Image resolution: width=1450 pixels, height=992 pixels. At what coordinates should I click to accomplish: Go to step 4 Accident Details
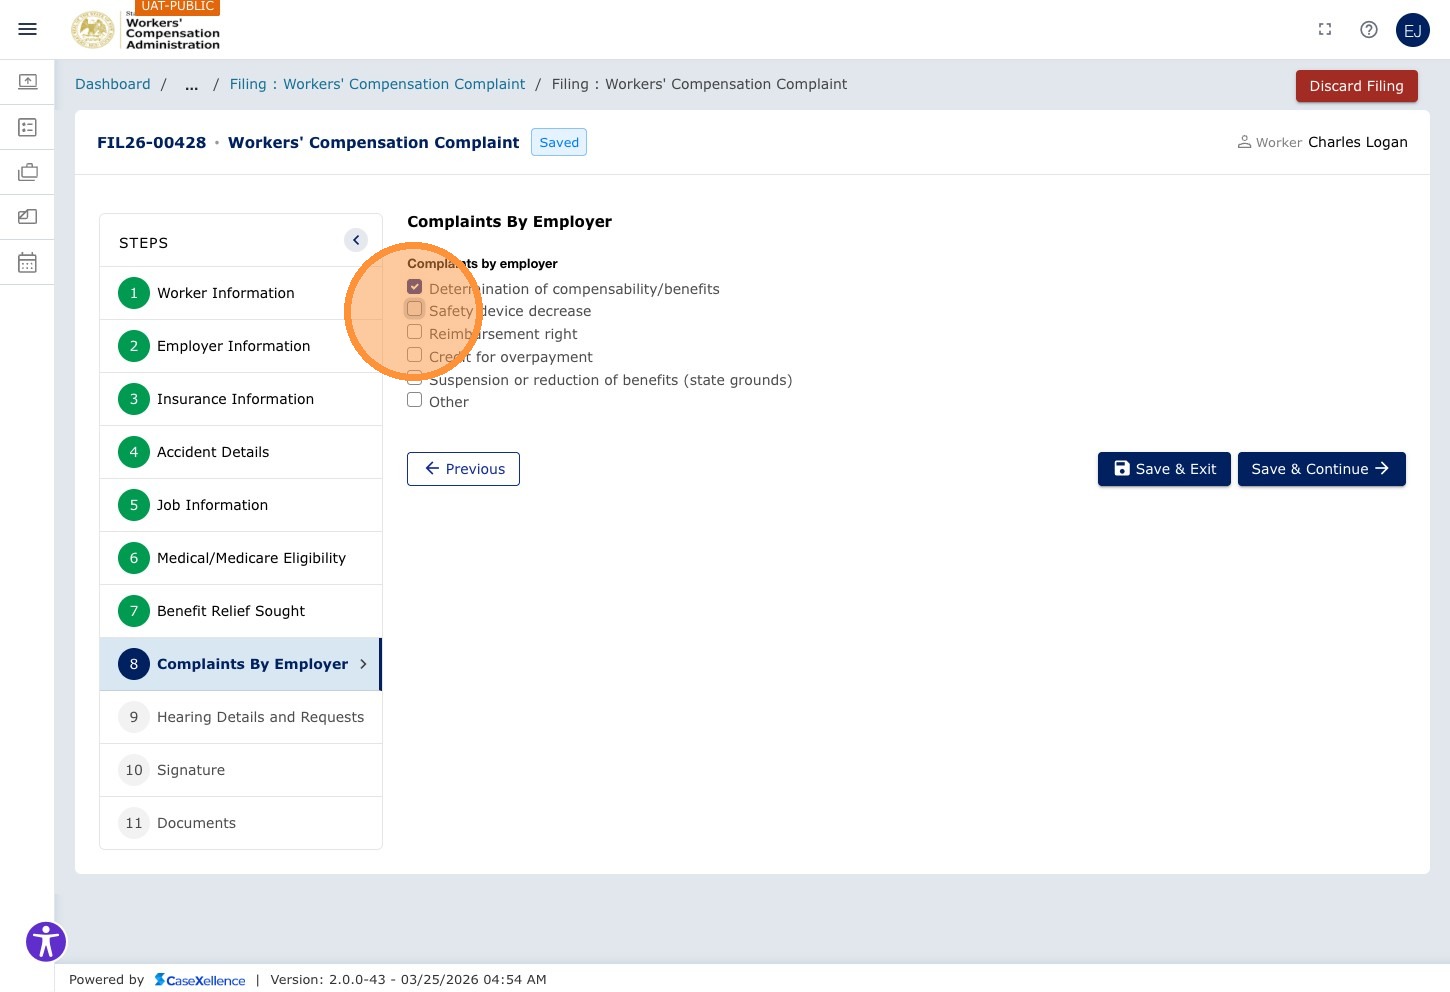[x=241, y=452]
